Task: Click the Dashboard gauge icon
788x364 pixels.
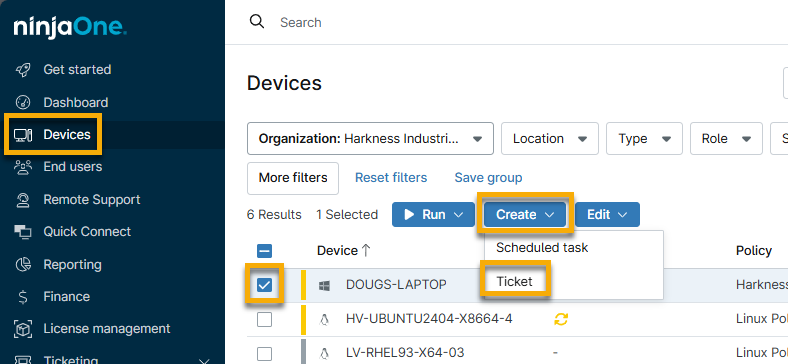Action: point(23,103)
